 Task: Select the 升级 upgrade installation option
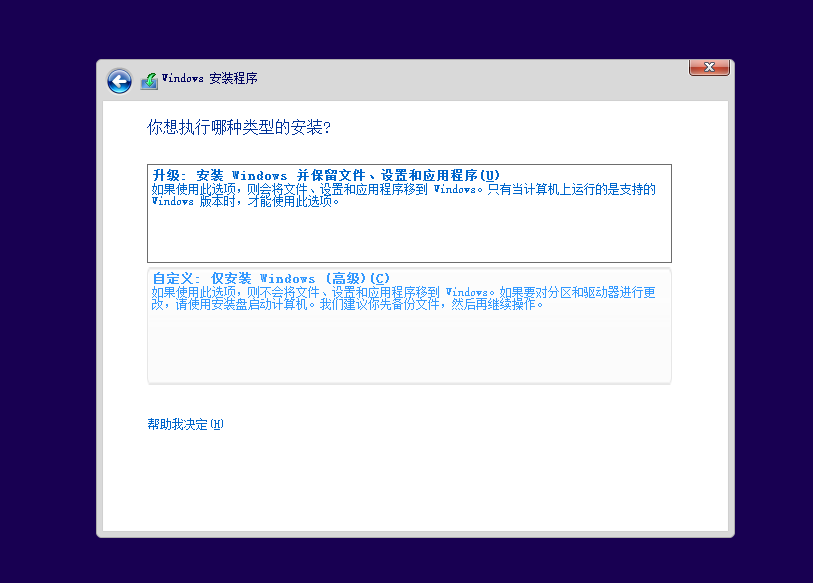point(408,212)
